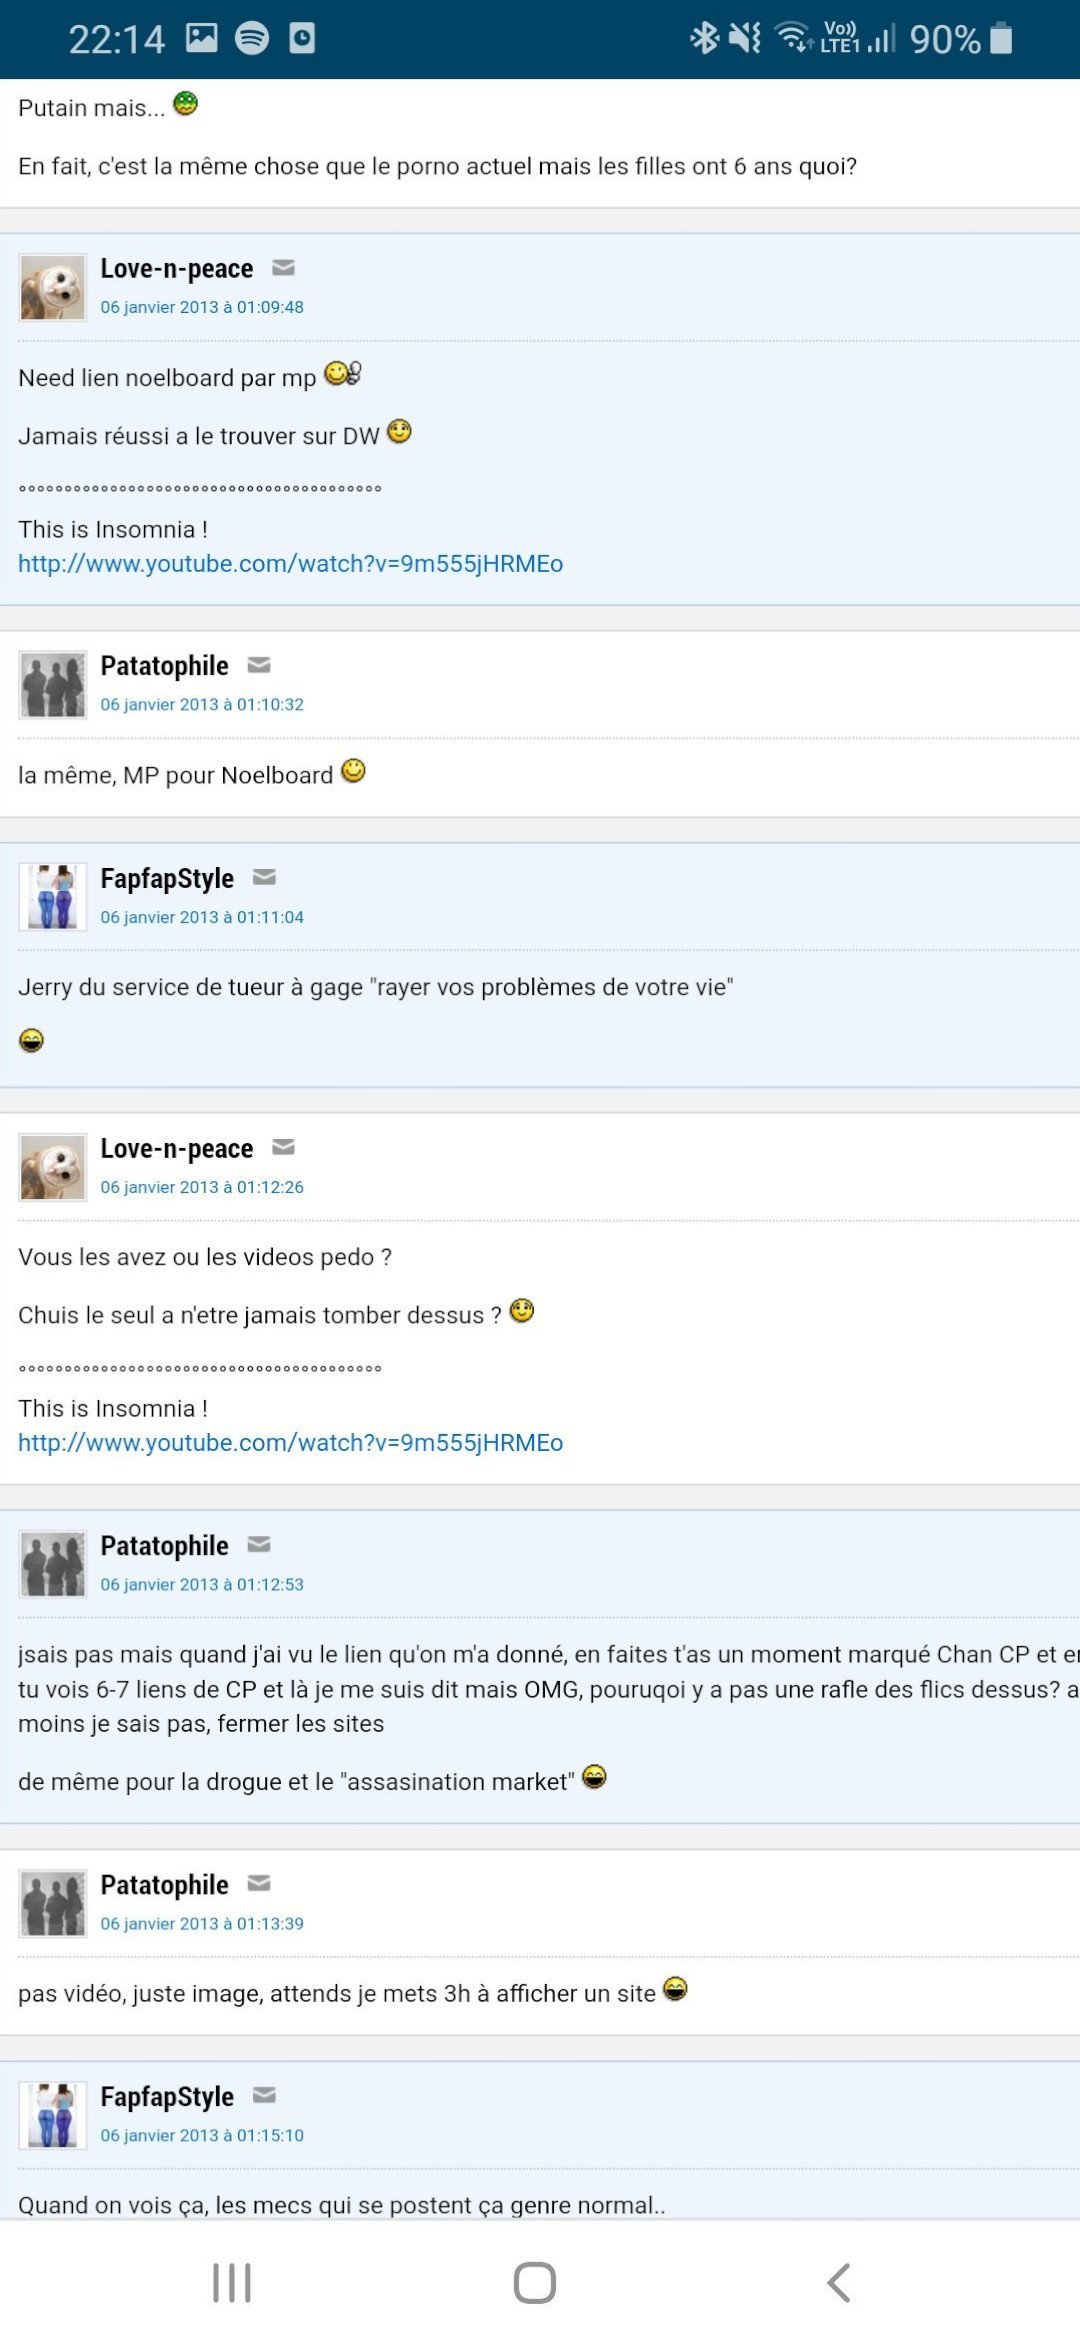
Task: Tap the owl avatar on the 01:09:48 post
Action: coord(53,288)
